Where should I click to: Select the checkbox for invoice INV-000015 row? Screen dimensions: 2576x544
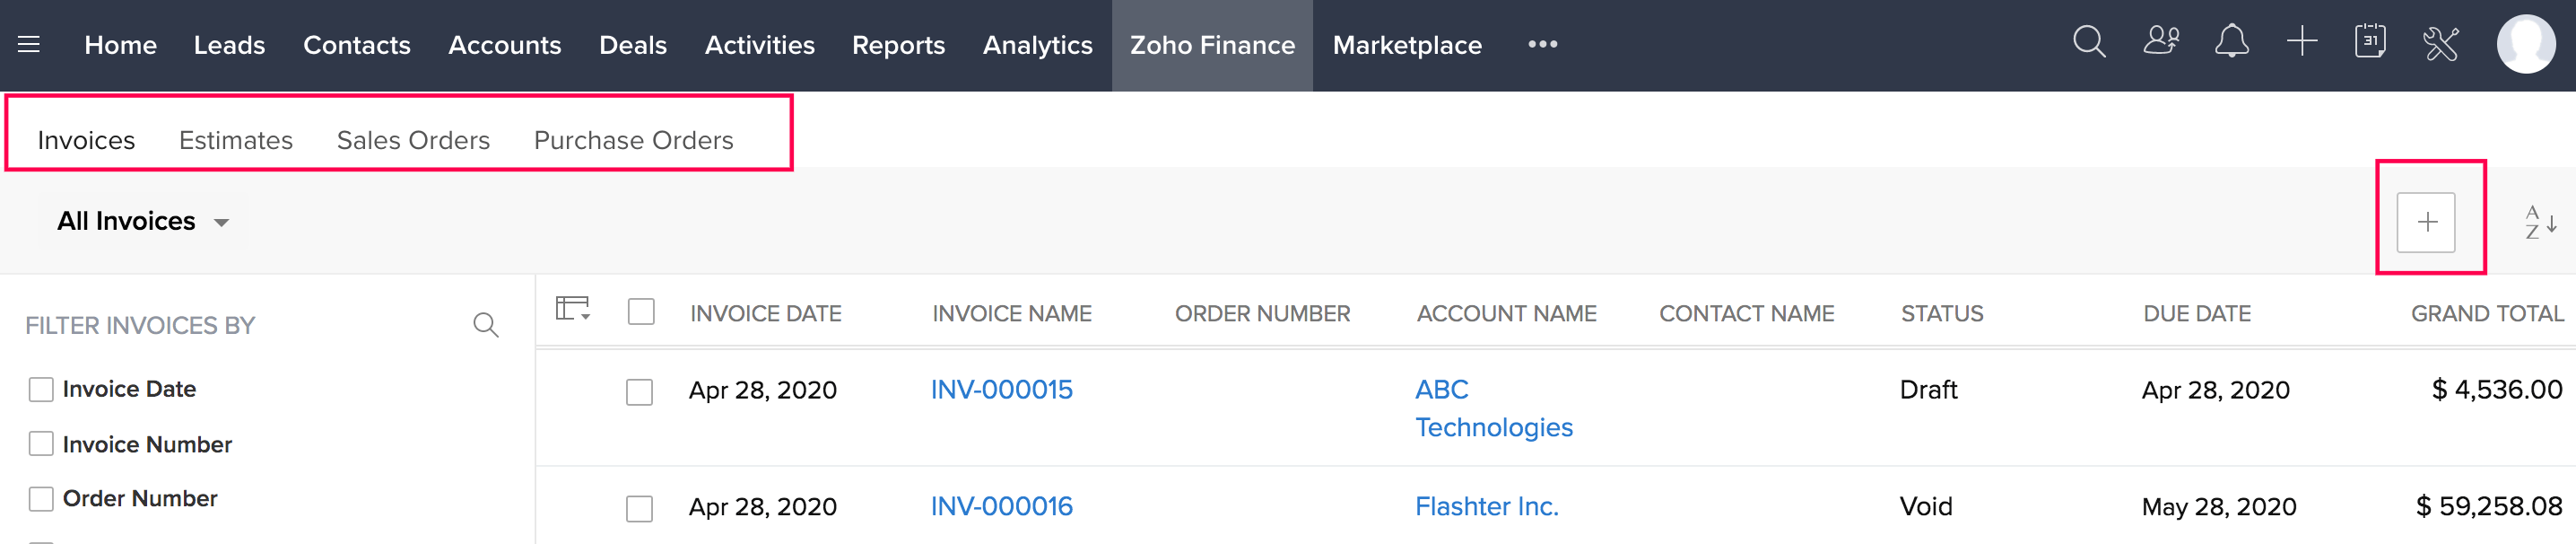[x=640, y=390]
